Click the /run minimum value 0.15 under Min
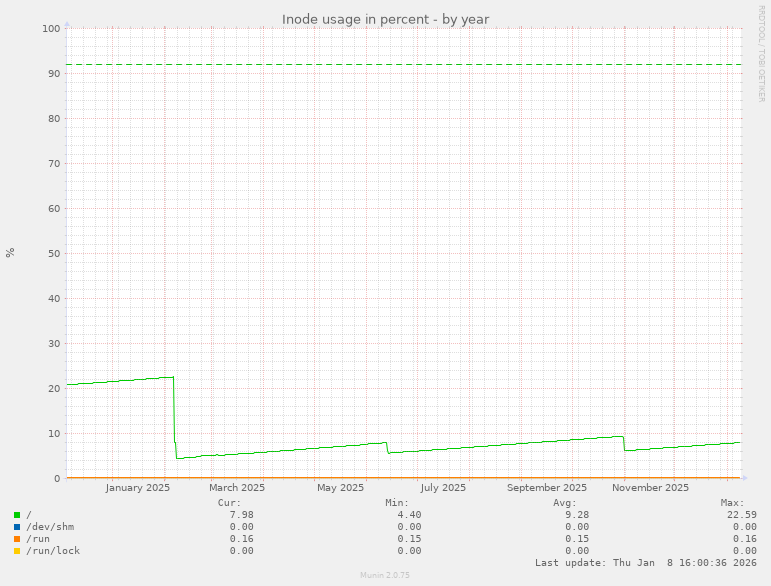Screen dimensions: 771x586 point(409,539)
